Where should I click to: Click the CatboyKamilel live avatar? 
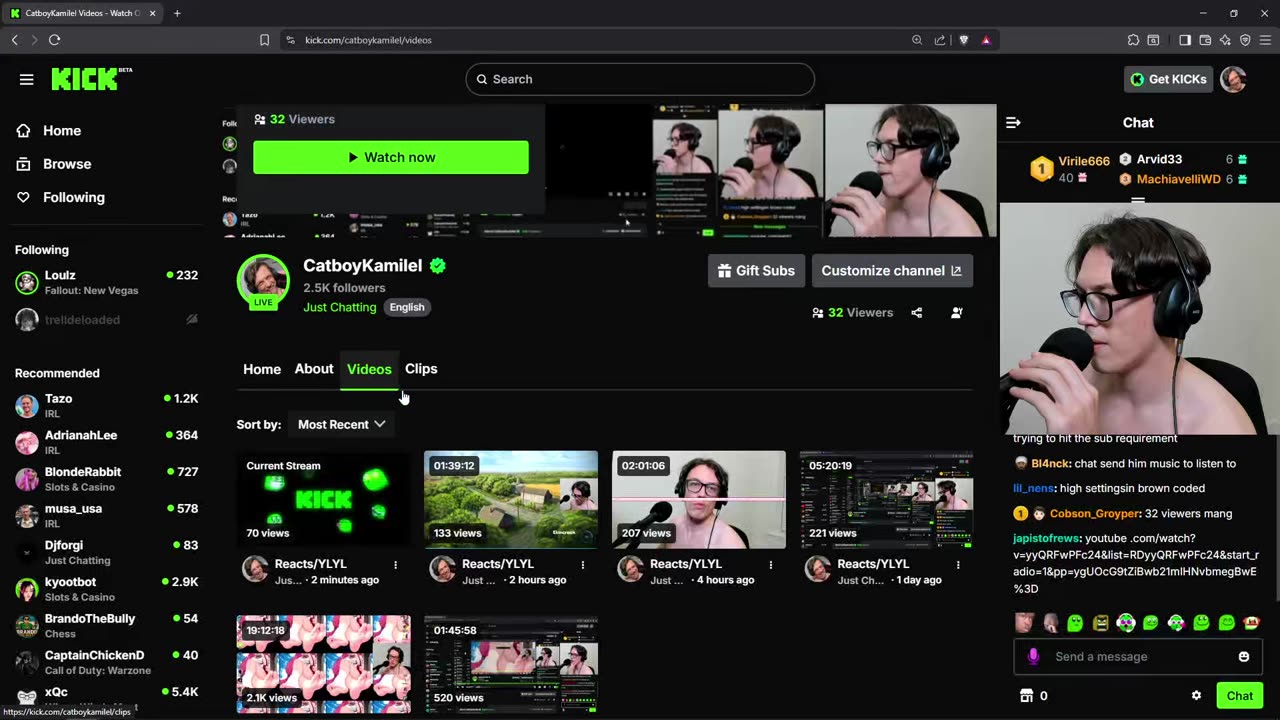click(263, 281)
